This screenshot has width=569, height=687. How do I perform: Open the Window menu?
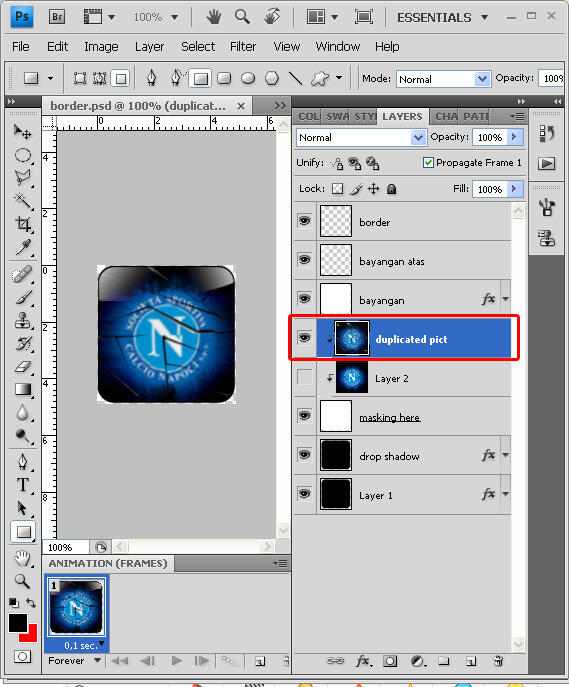[338, 46]
